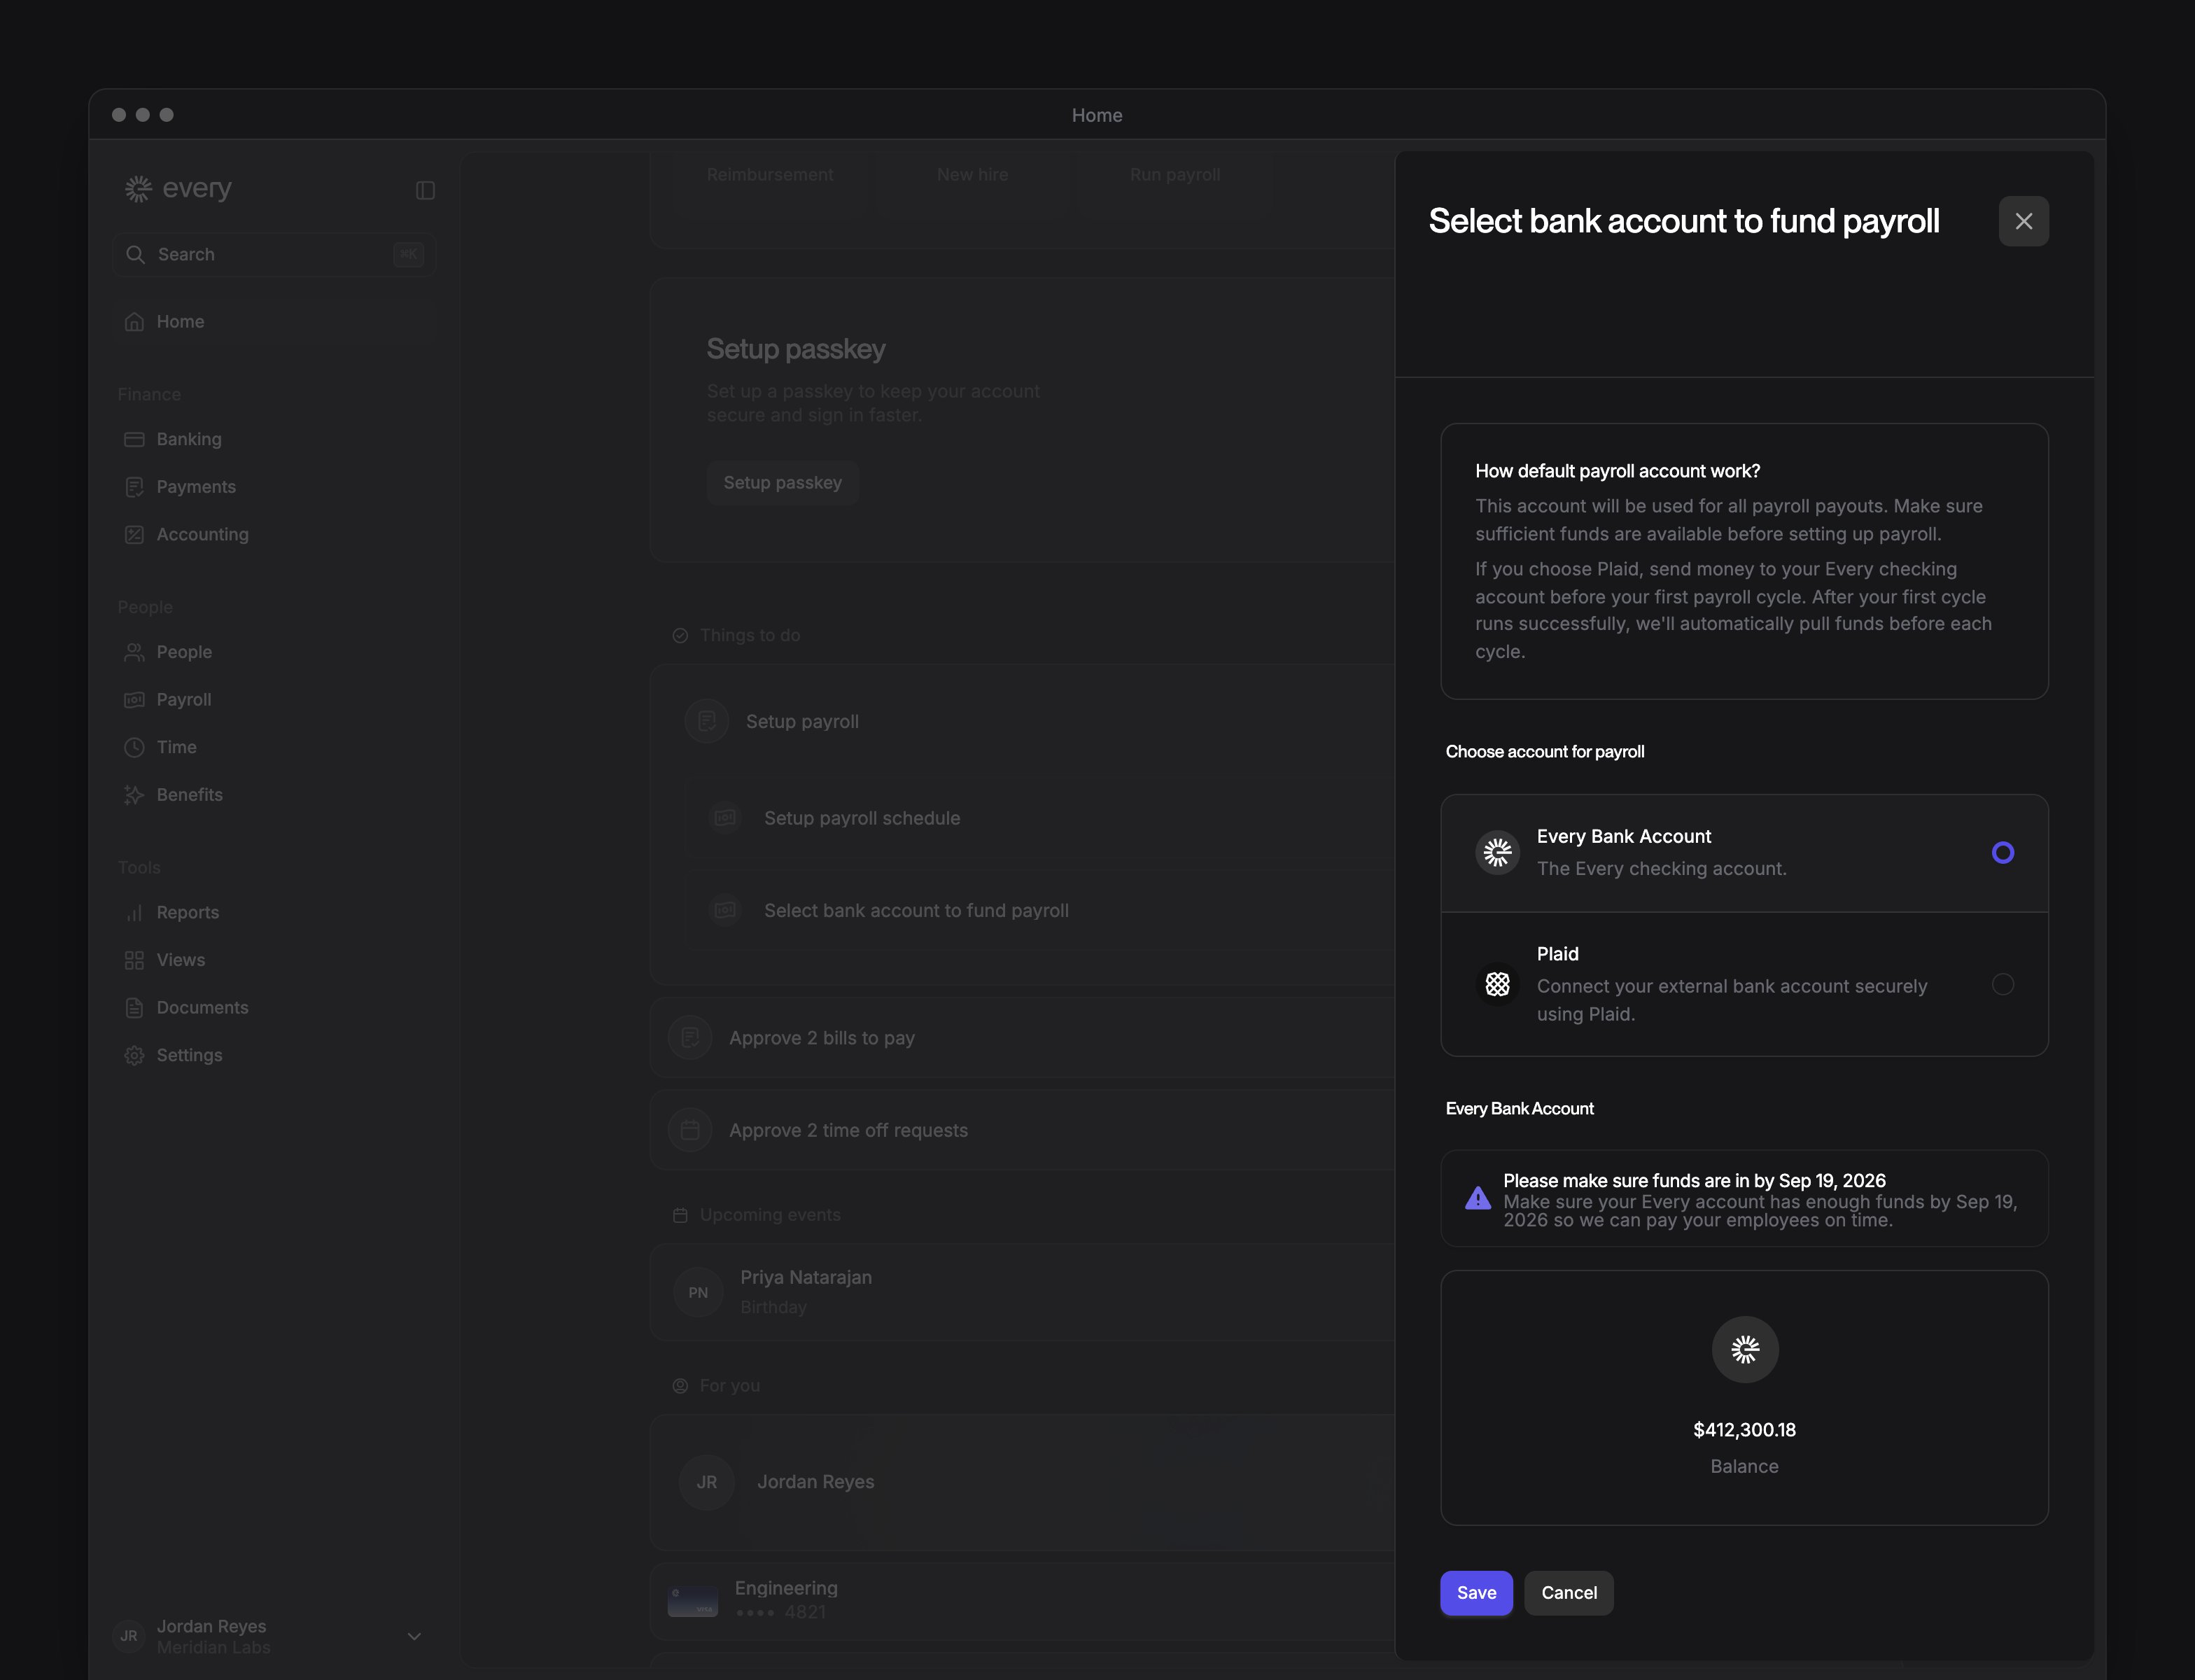The image size is (2195, 1680).
Task: Open Accounting in the sidebar
Action: click(x=274, y=534)
